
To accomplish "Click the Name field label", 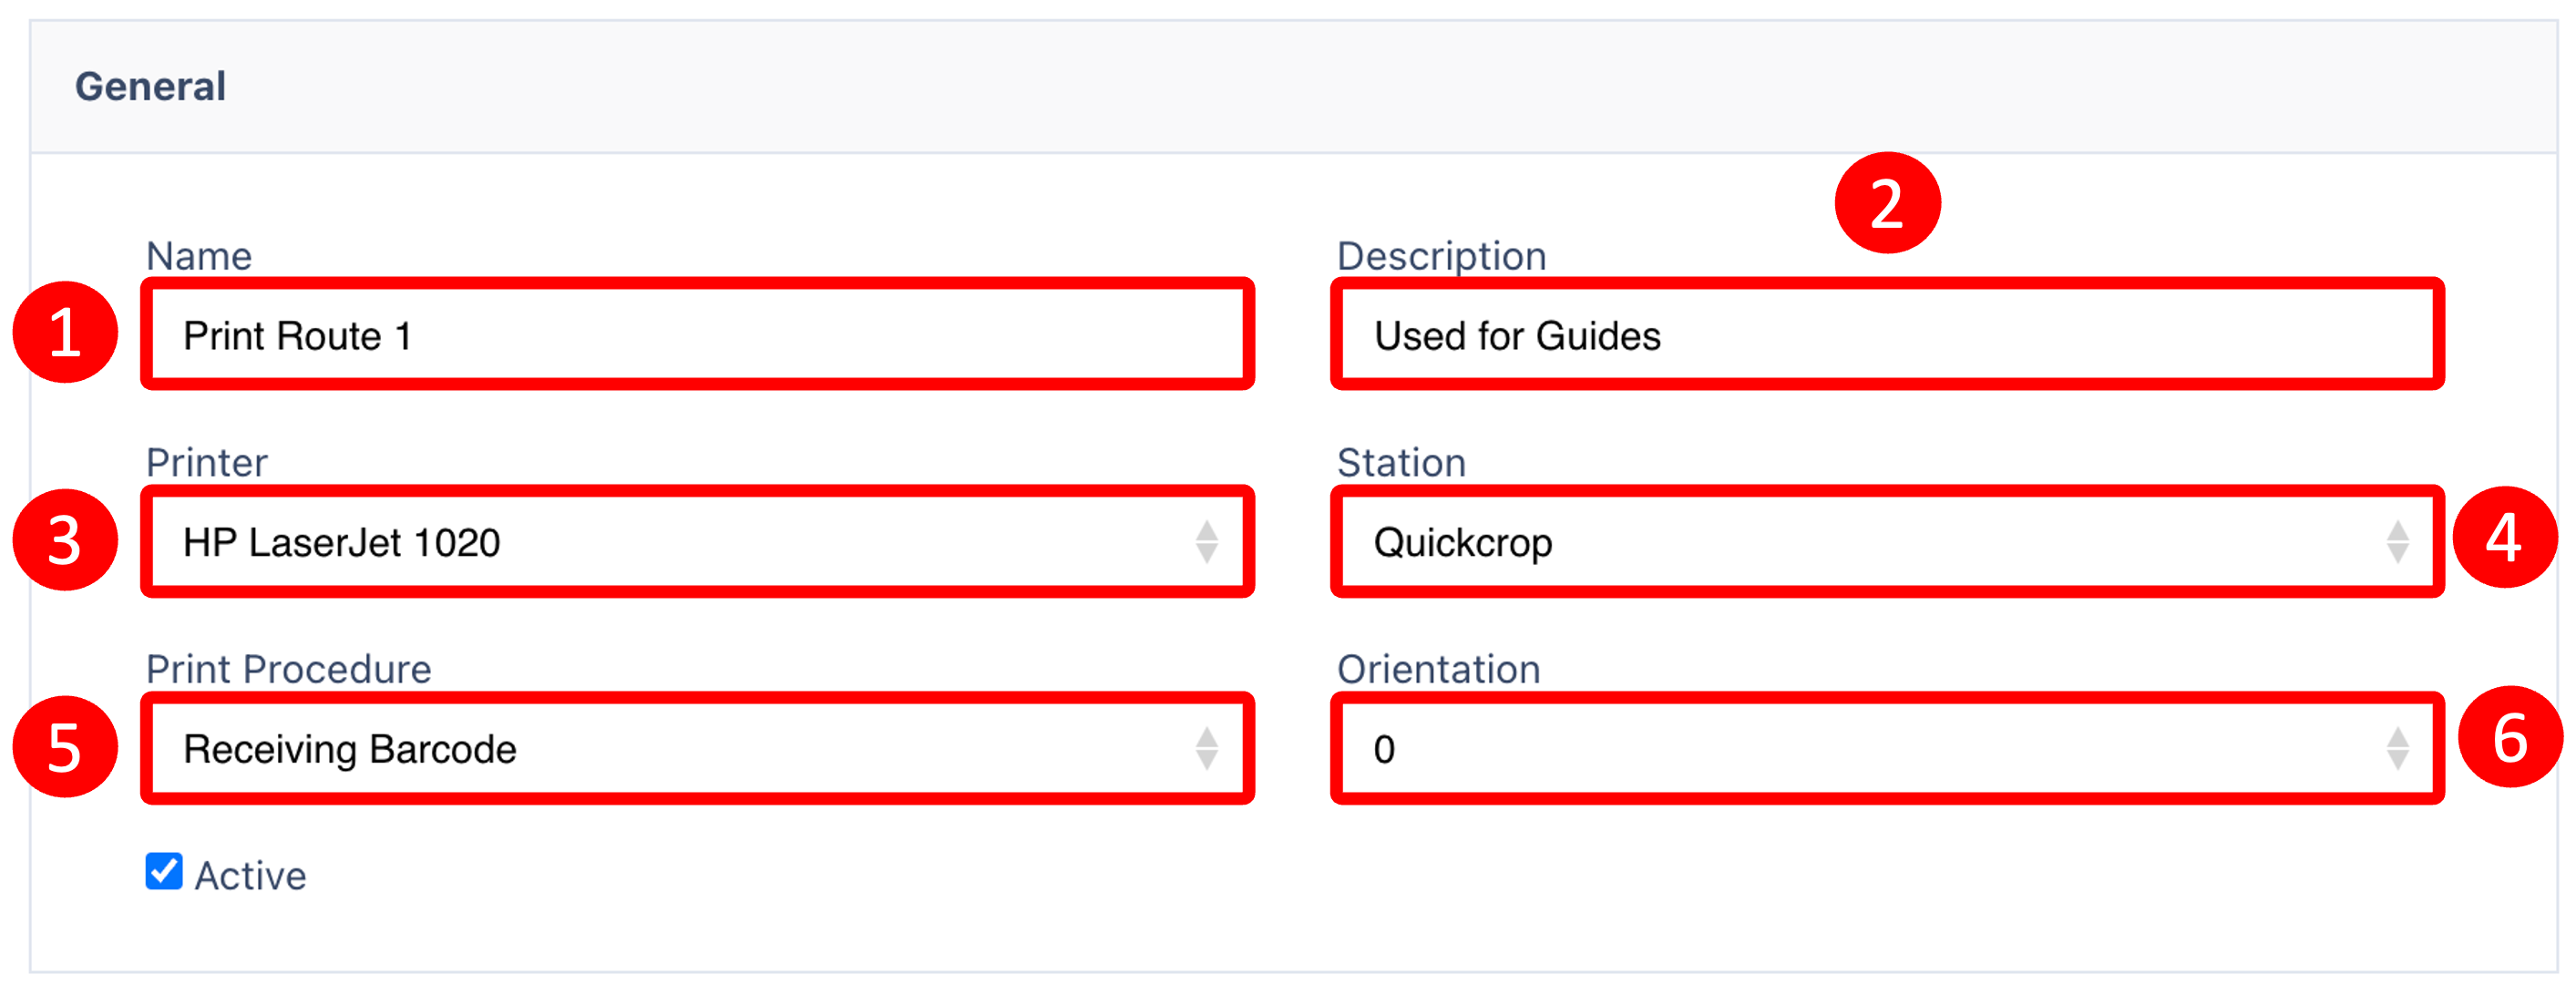I will click(x=199, y=256).
